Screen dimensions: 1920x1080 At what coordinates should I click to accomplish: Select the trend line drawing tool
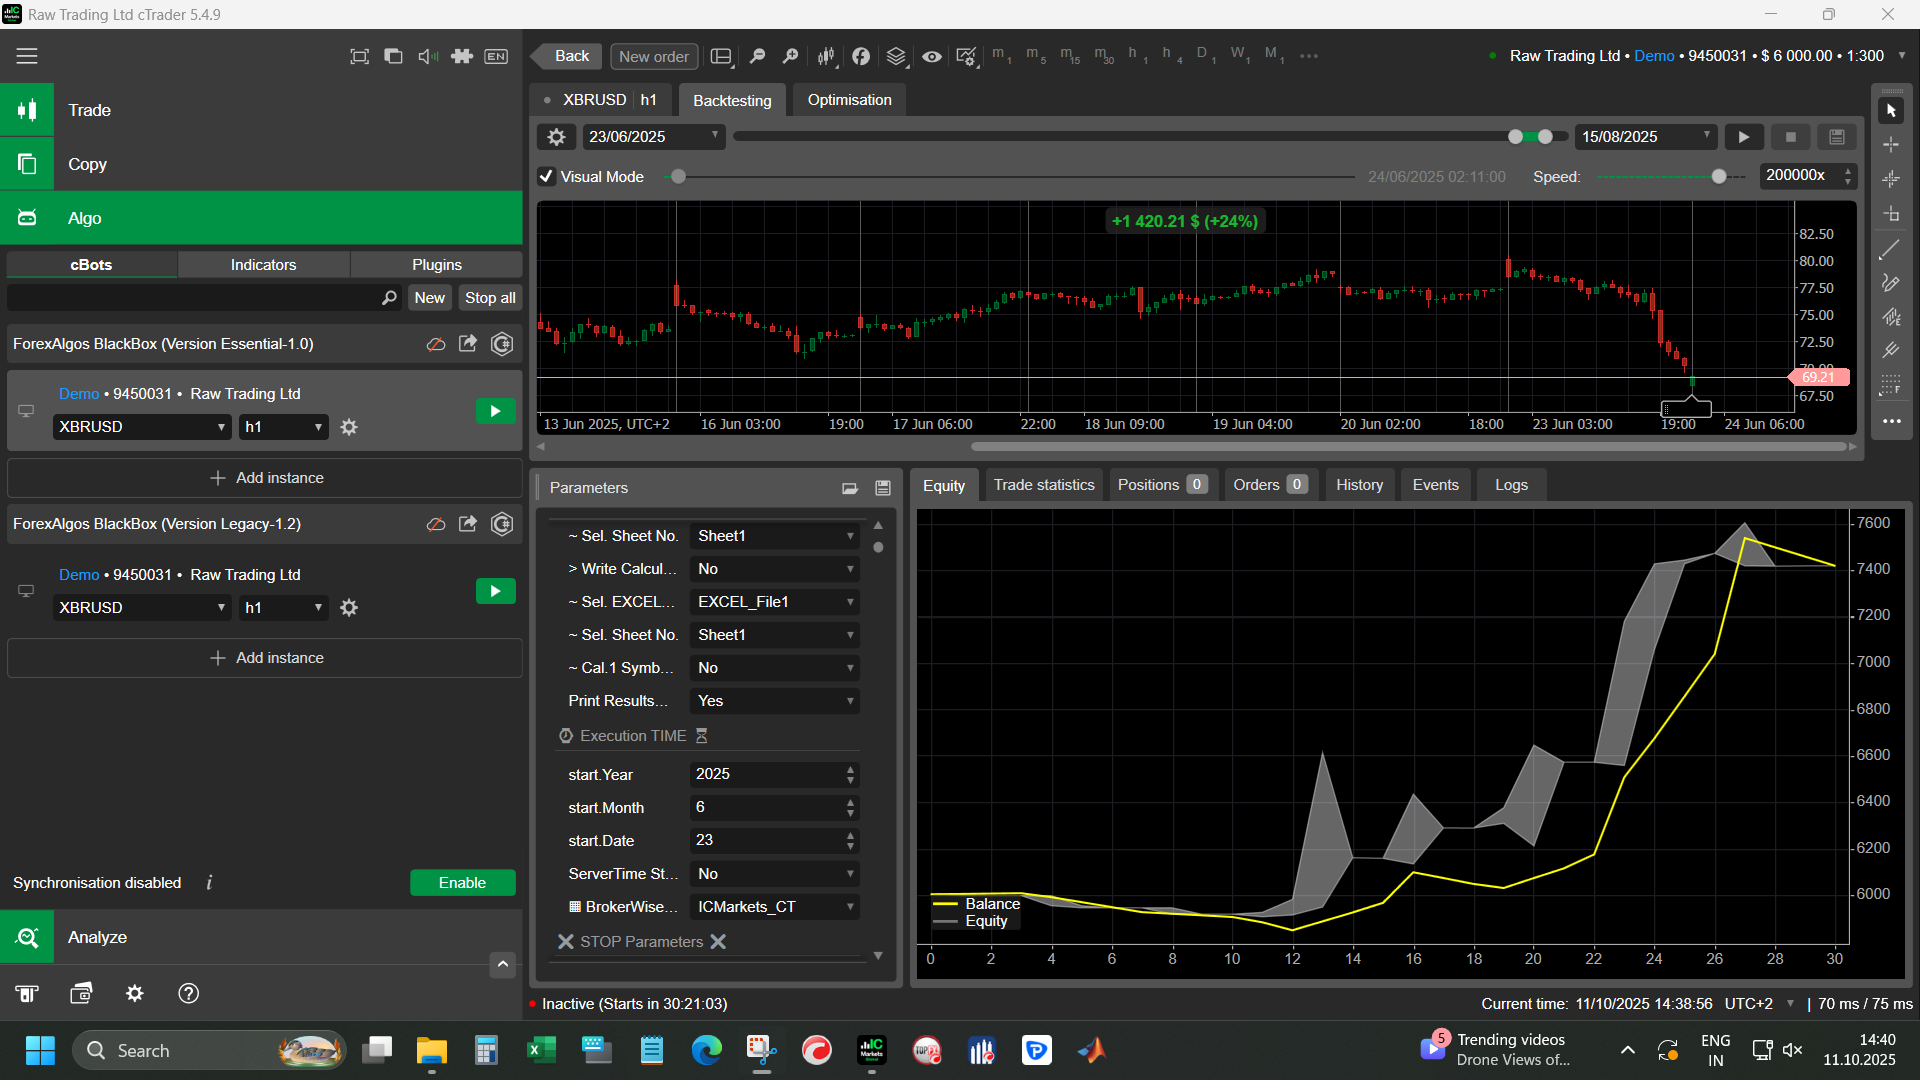coord(1890,250)
